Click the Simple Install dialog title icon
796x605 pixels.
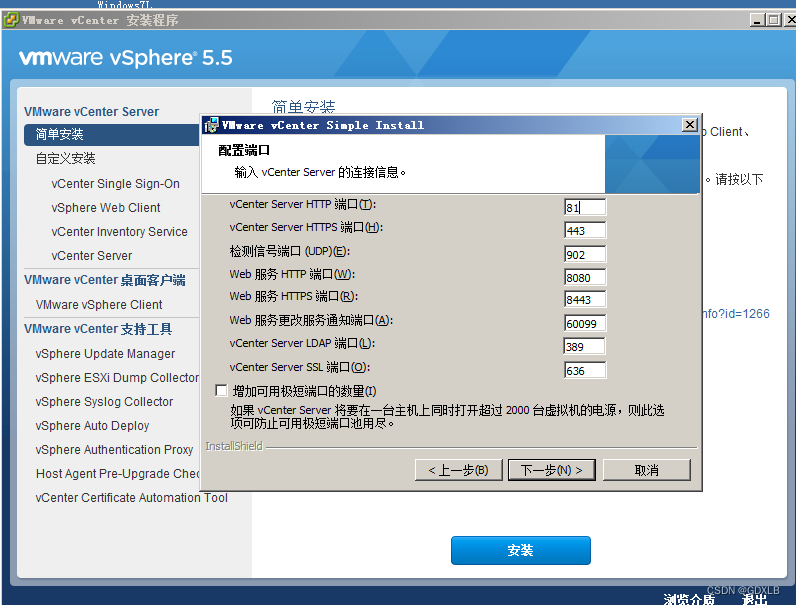pyautogui.click(x=211, y=125)
